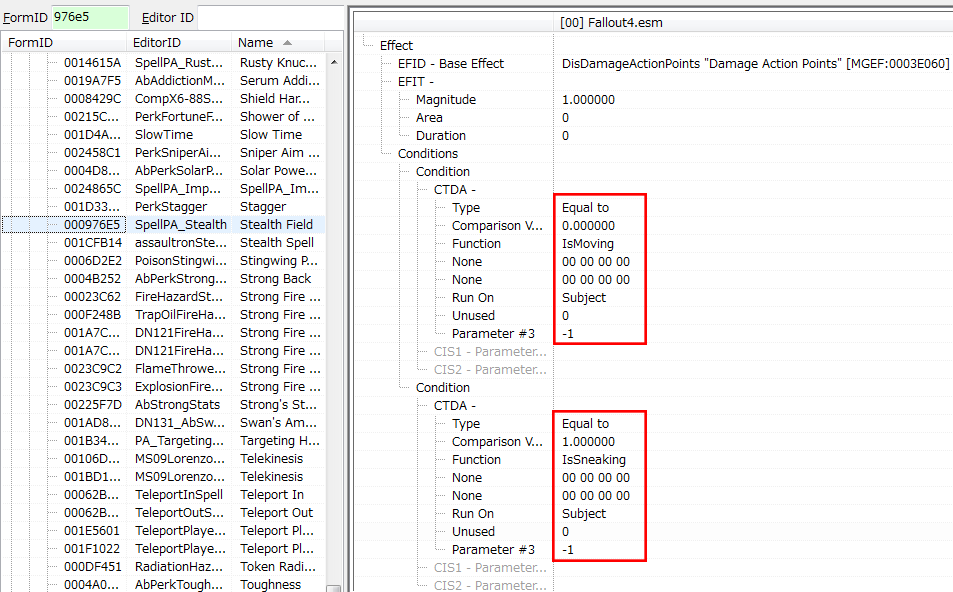Select the AbPerkSolarP Solar Power record

coord(163,170)
